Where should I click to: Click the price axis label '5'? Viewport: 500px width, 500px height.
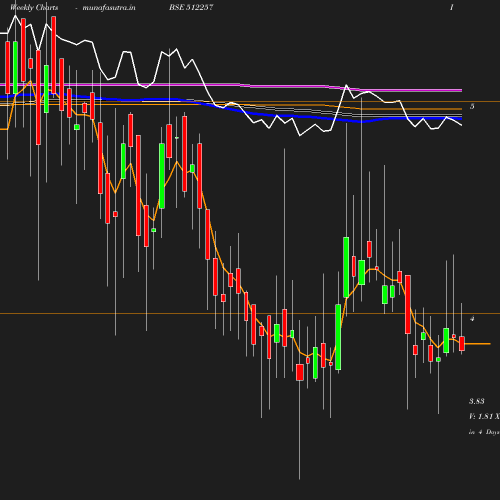(x=472, y=106)
